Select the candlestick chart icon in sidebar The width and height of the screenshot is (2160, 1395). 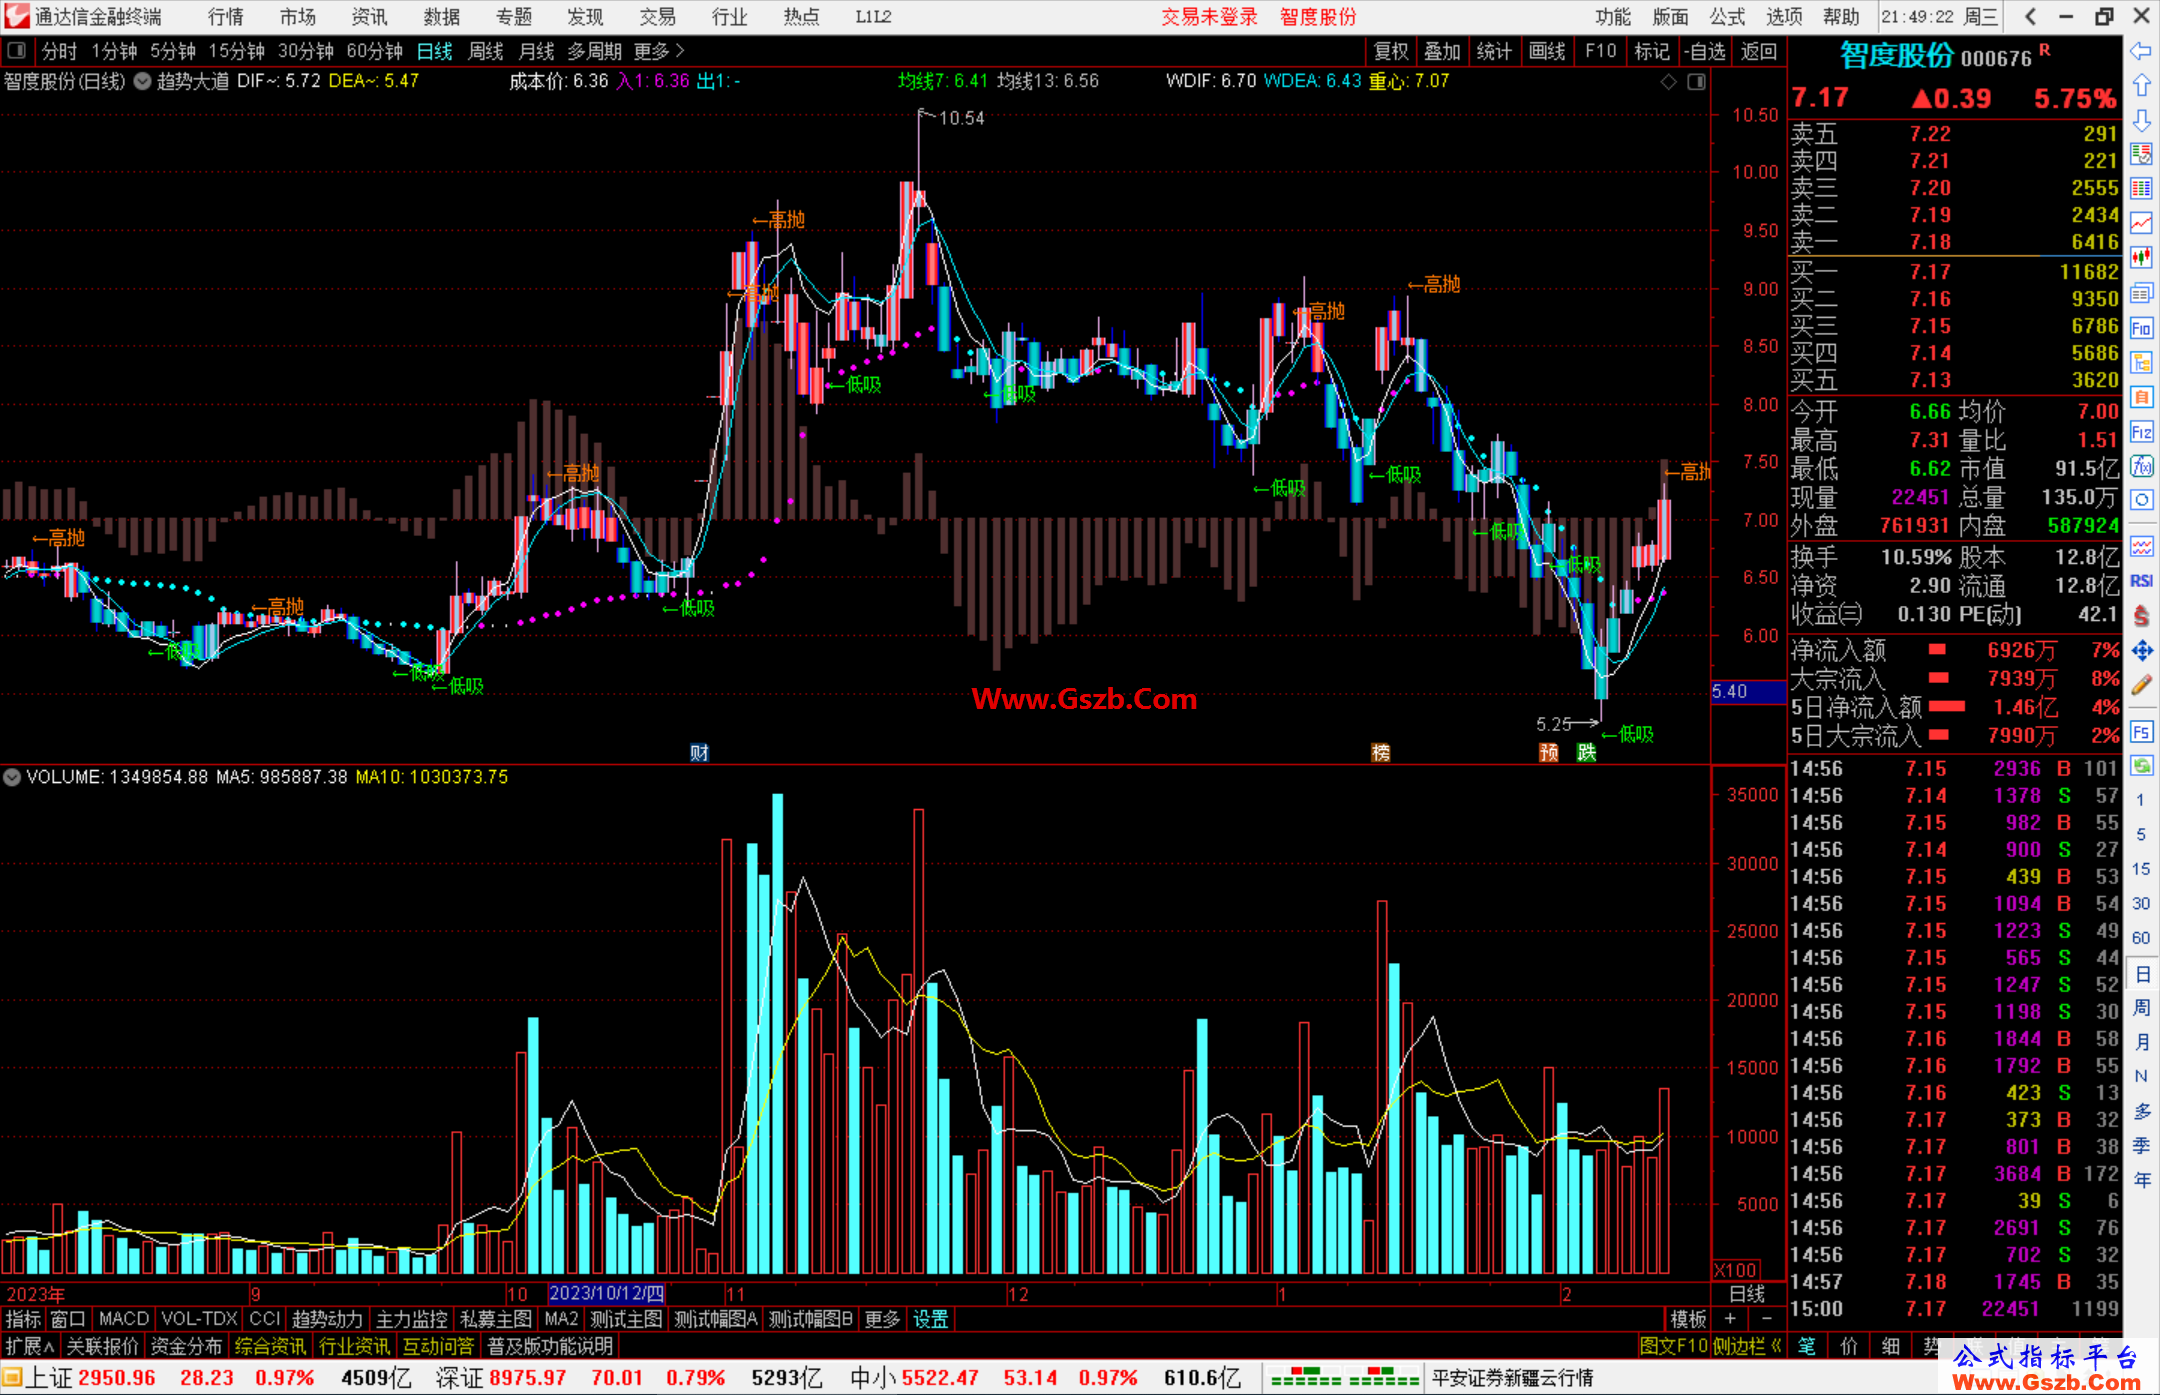coord(2141,258)
